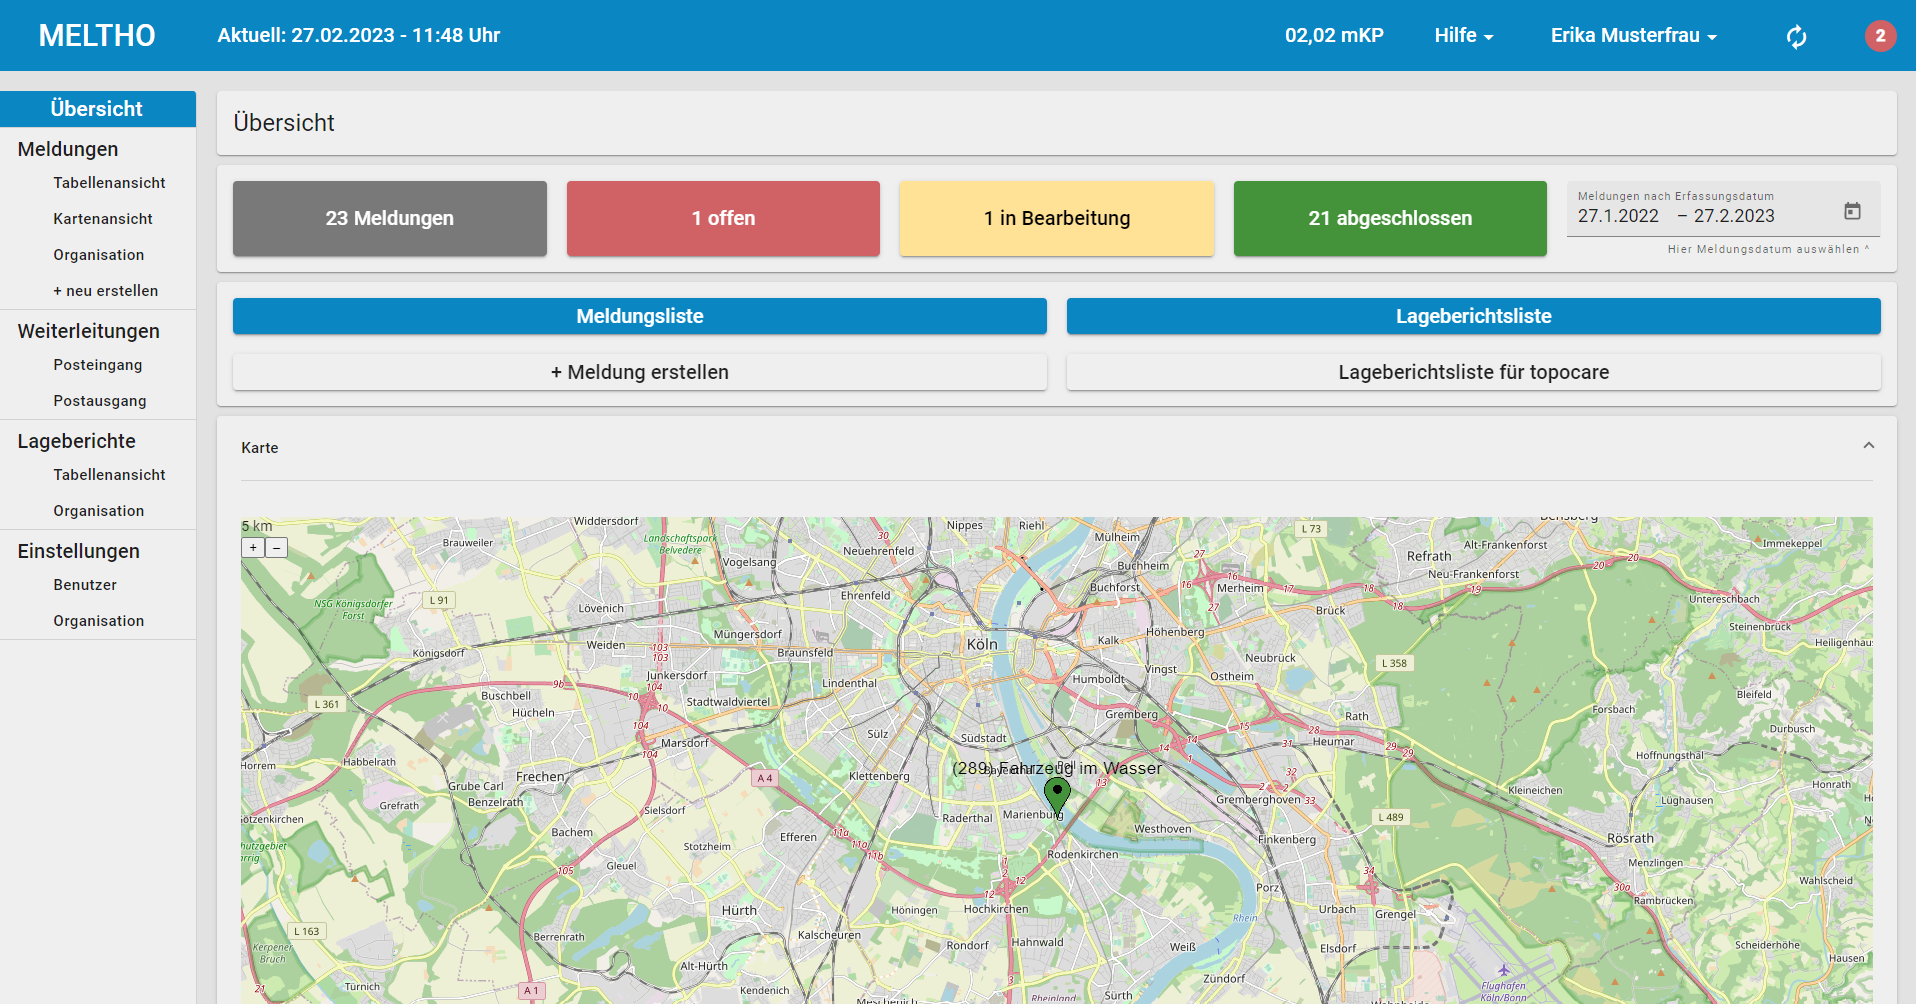Open the calendar date picker icon

[x=1852, y=211]
